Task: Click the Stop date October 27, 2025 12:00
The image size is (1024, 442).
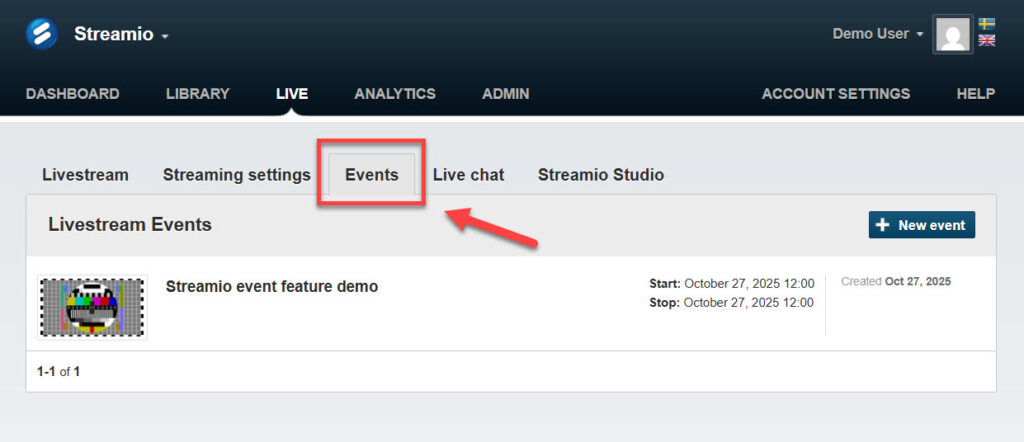Action: coord(731,303)
